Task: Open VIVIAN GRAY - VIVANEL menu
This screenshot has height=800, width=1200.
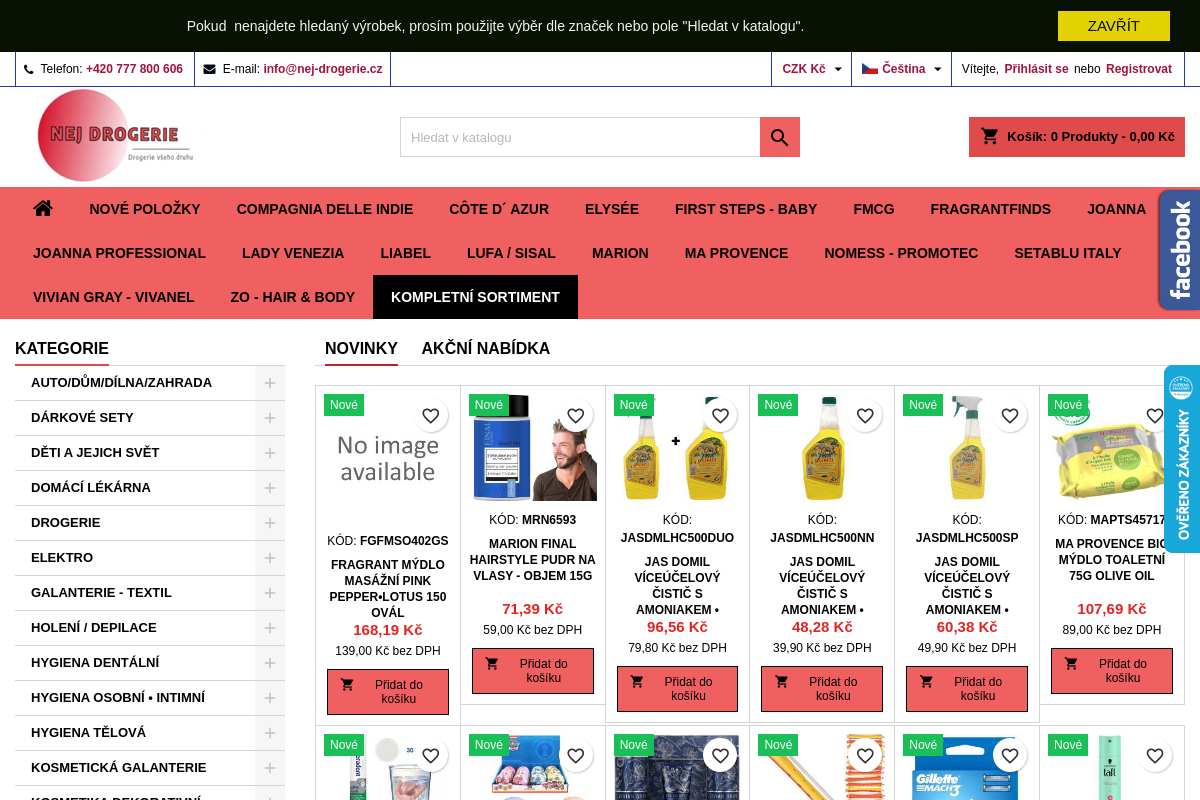Action: (x=114, y=297)
